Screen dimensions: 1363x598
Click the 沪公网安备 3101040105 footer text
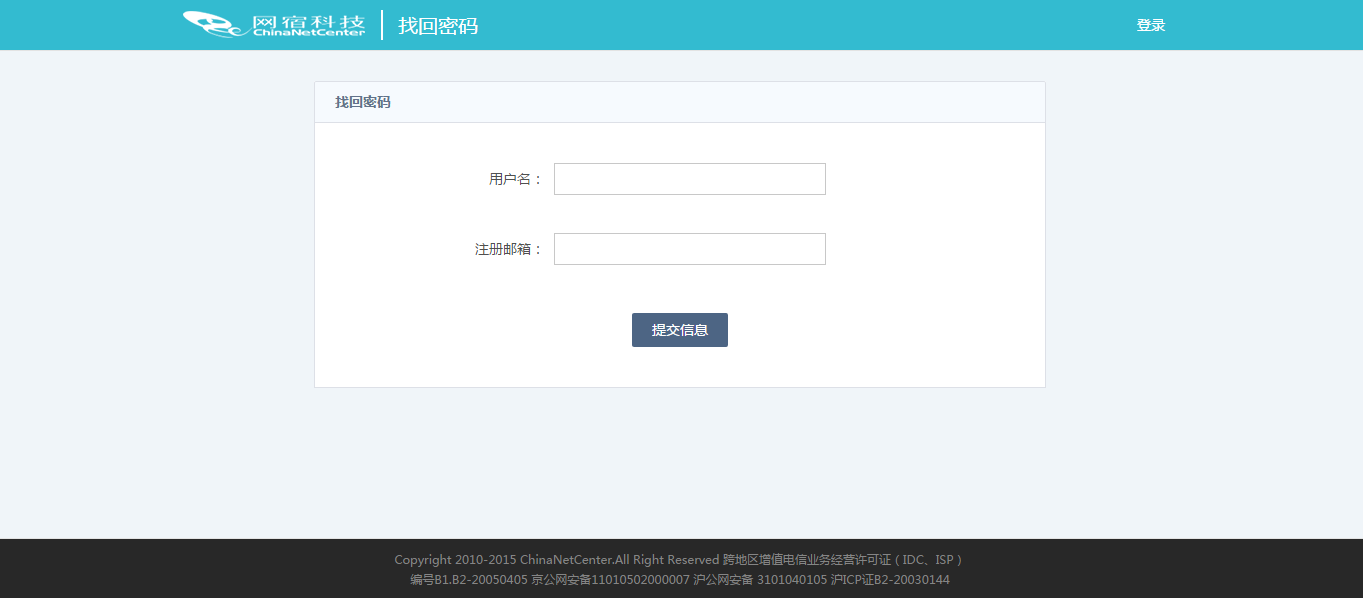click(758, 579)
